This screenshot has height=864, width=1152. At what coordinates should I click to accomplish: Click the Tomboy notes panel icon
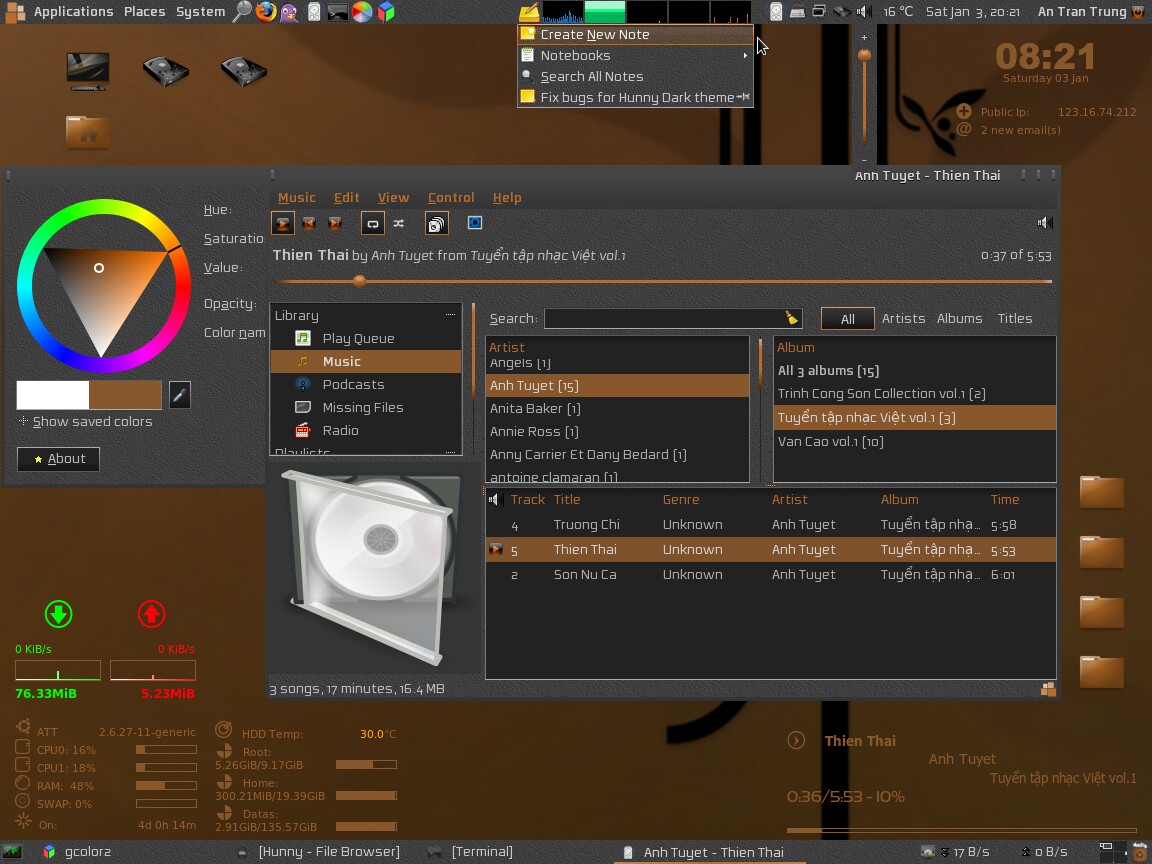click(529, 12)
